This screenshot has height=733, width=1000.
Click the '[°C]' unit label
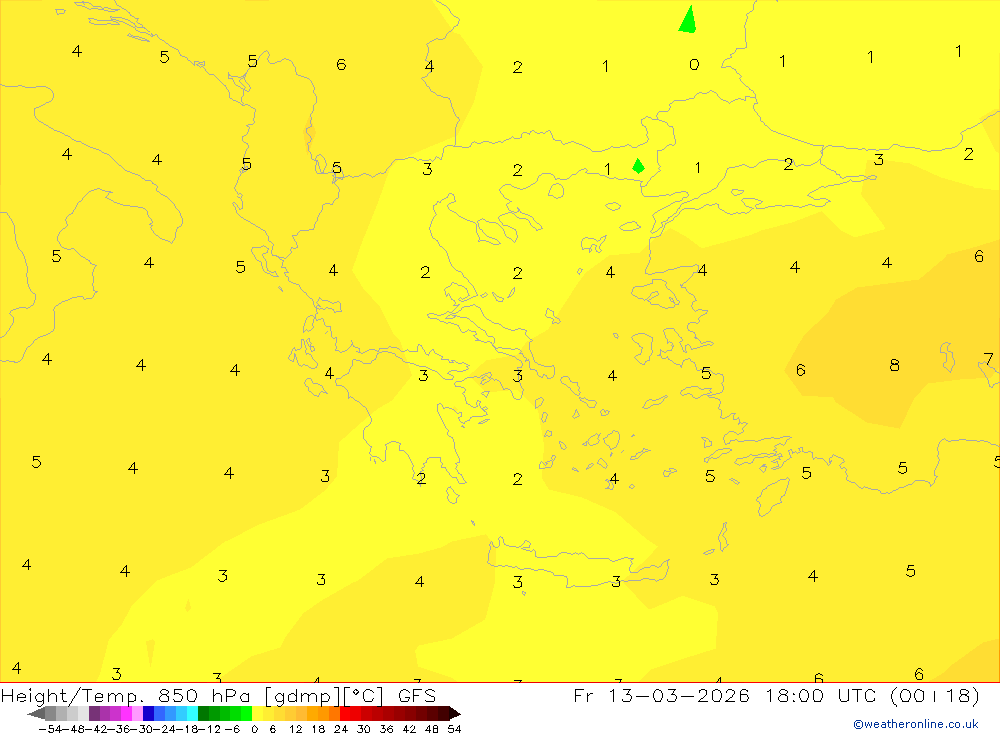[364, 696]
